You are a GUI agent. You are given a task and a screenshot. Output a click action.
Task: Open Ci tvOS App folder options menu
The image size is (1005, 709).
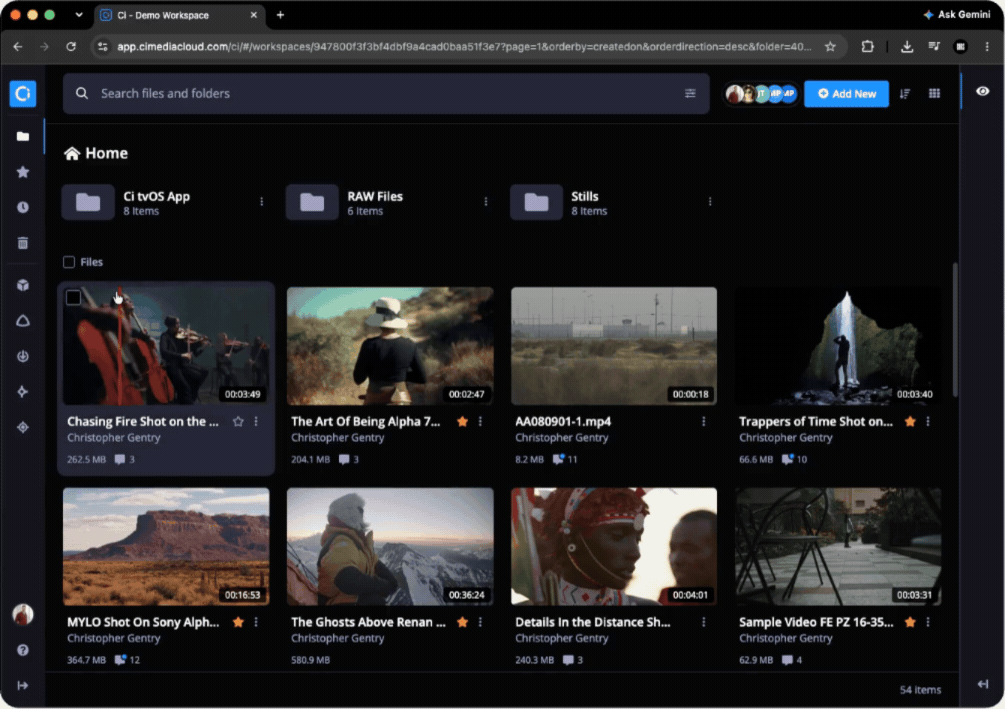tap(262, 202)
